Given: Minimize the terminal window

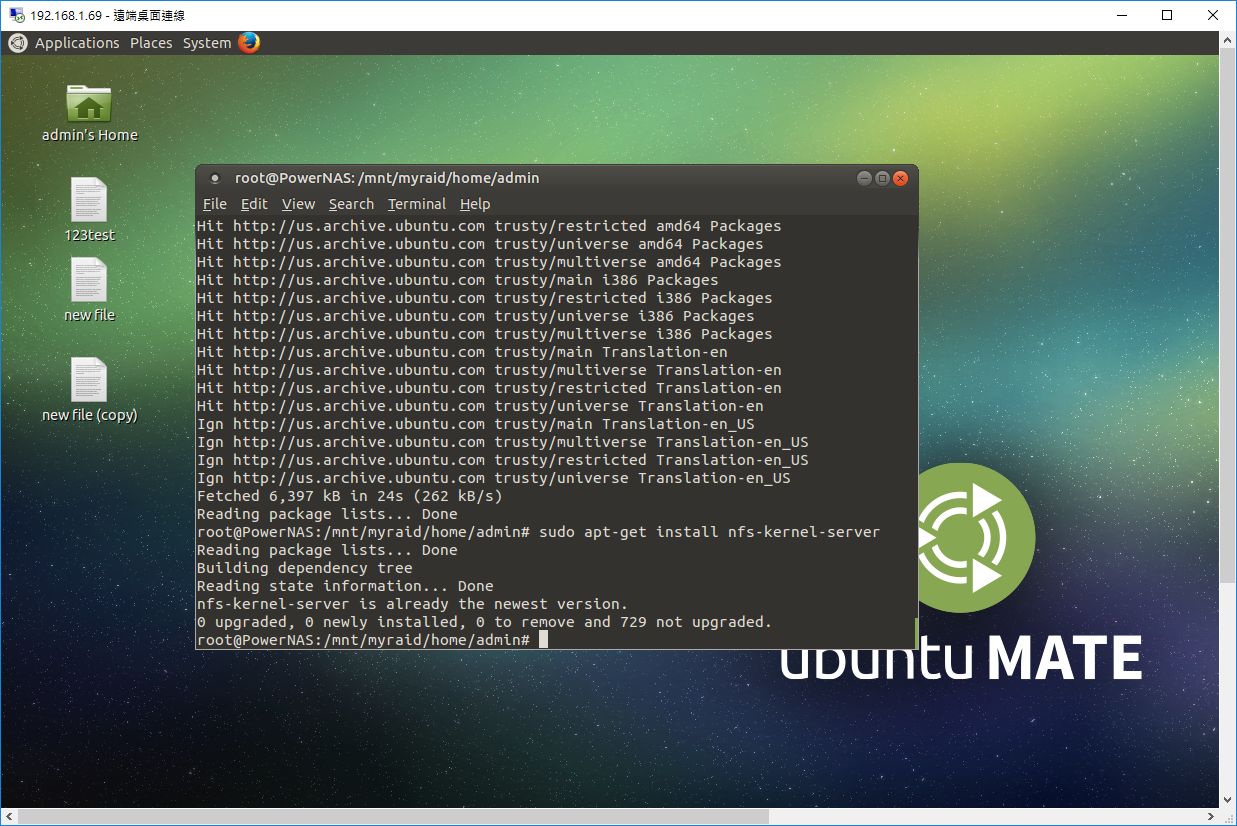Looking at the screenshot, I should (x=864, y=178).
